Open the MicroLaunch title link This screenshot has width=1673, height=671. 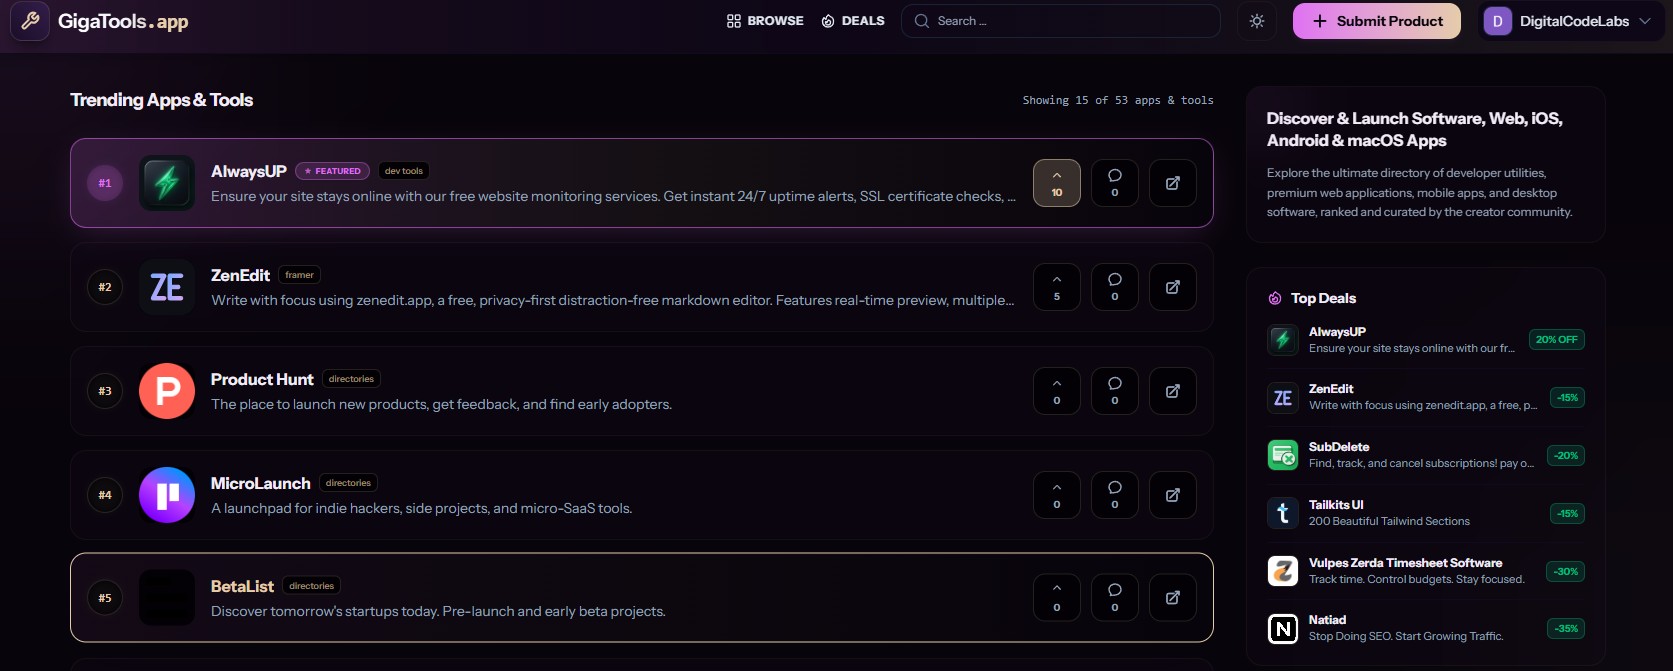click(261, 483)
